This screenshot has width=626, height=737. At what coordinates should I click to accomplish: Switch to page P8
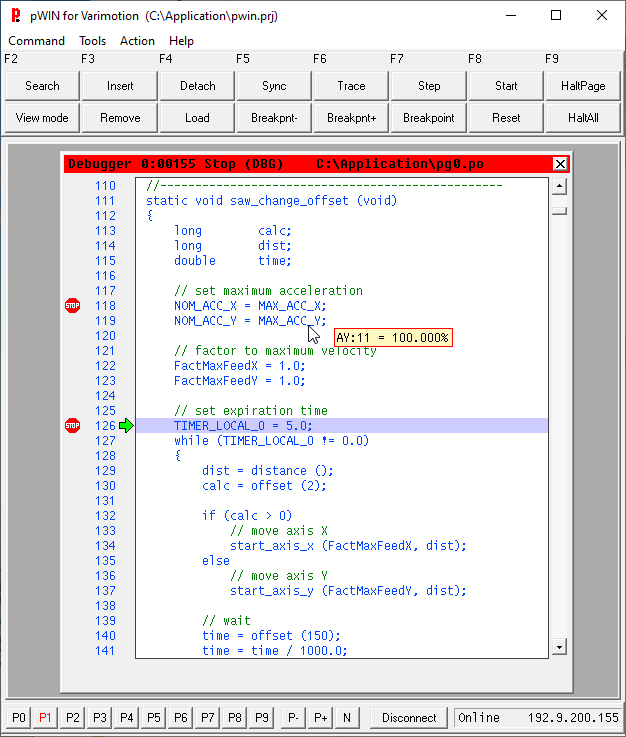pos(235,718)
